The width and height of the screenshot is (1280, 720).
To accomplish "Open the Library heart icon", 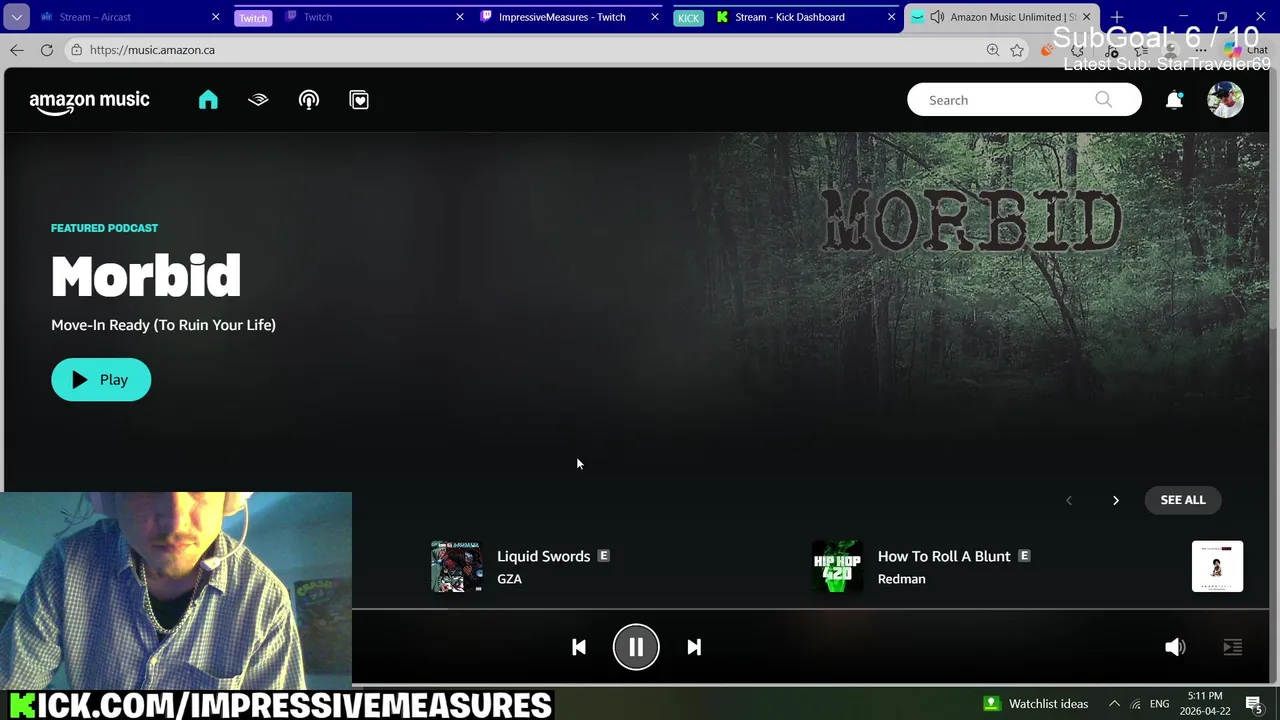I will coord(359,100).
